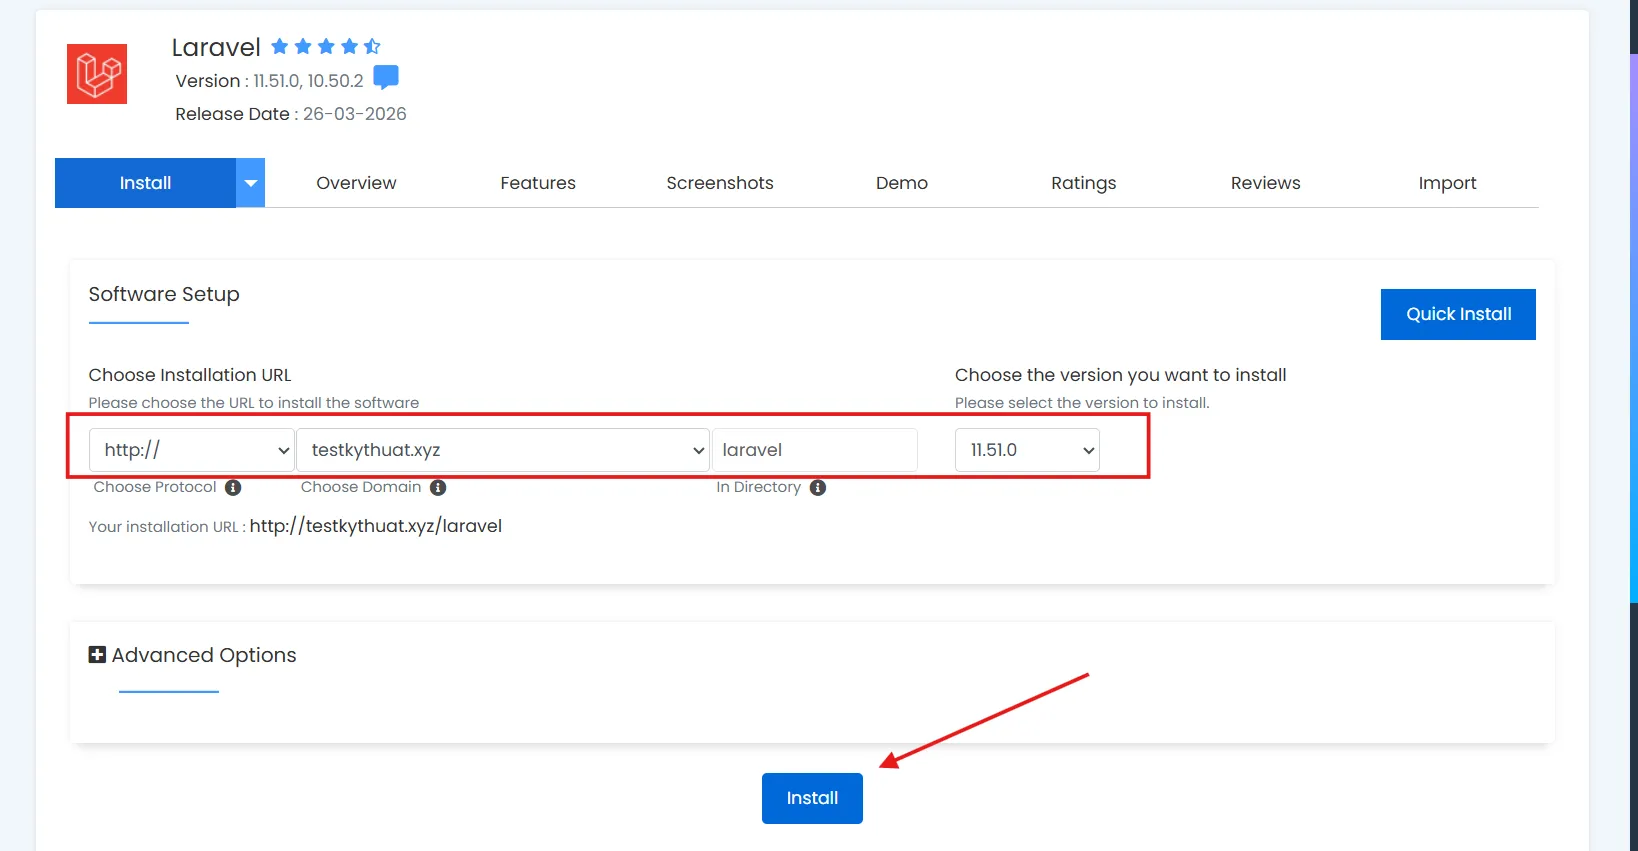Open the Import tab

coord(1447,183)
